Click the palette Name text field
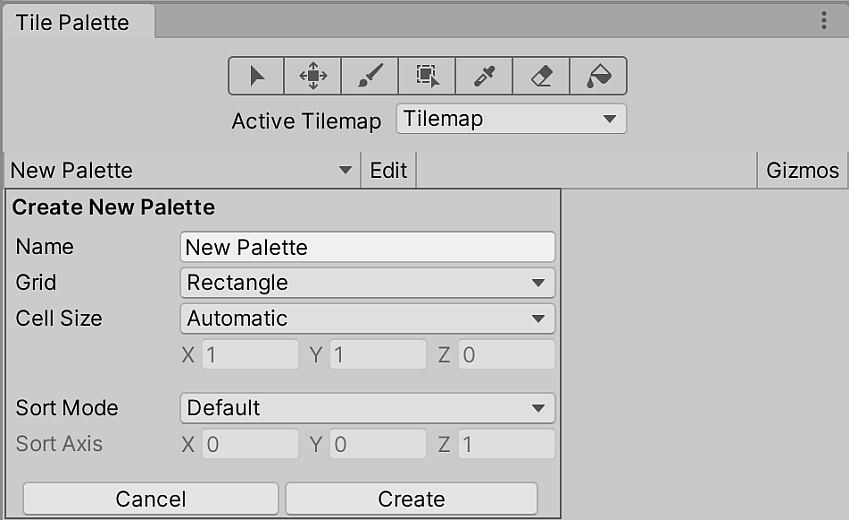The image size is (849, 520). pyautogui.click(x=367, y=247)
